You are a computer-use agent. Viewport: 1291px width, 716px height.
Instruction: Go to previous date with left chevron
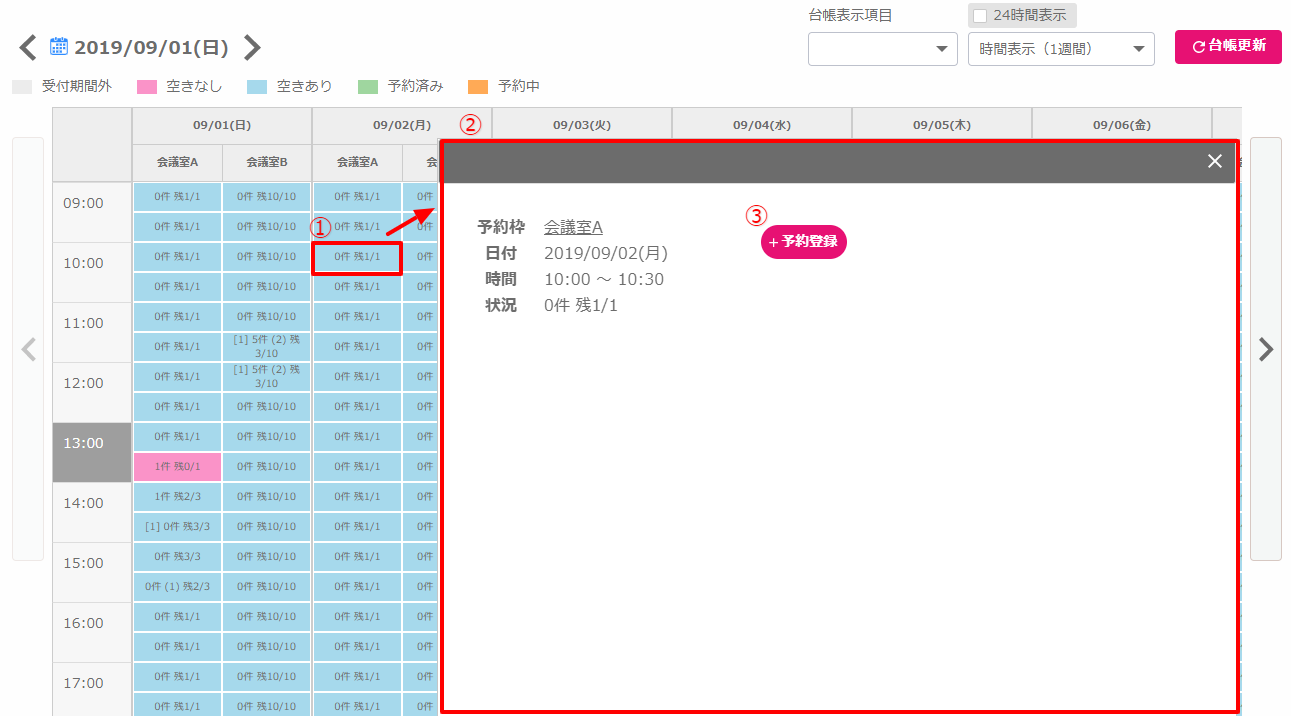[28, 47]
